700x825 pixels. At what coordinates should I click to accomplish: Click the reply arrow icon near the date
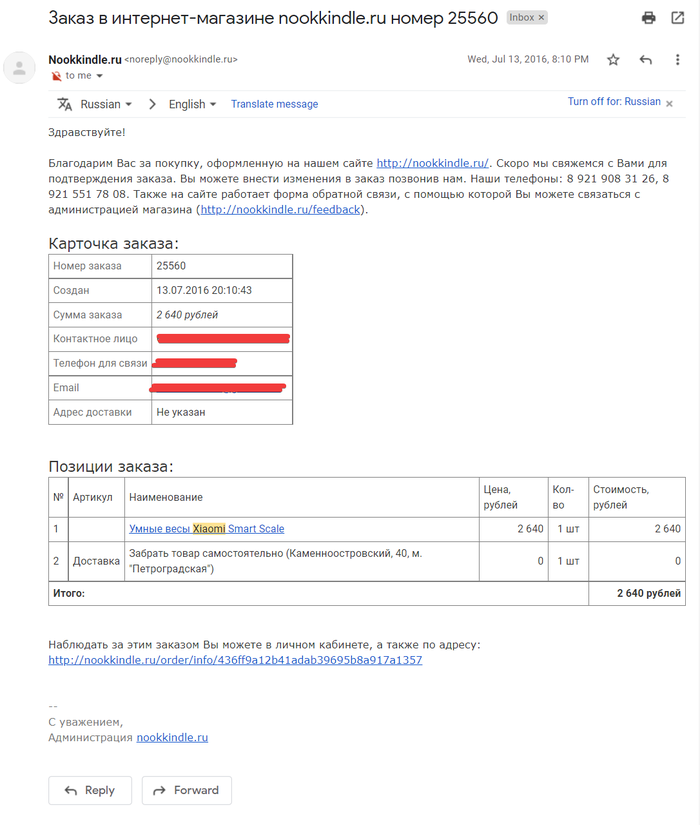tap(645, 60)
